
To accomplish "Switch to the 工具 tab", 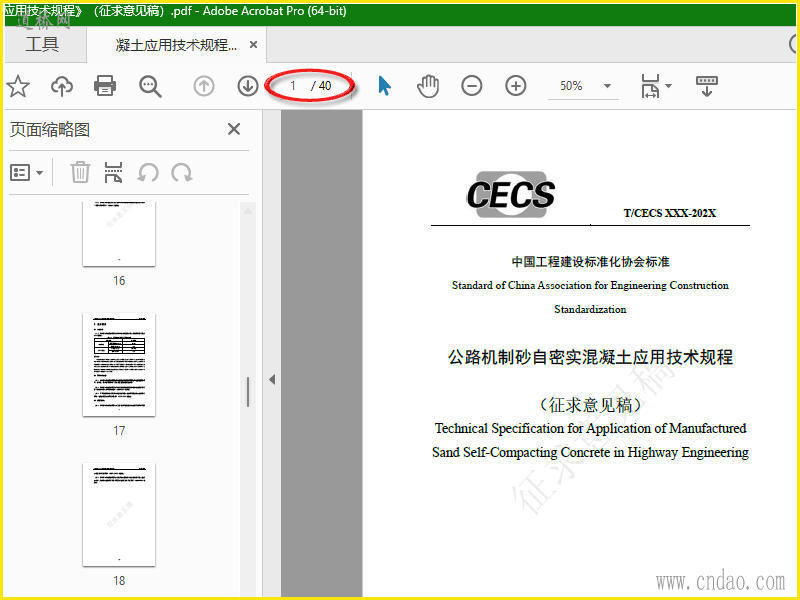I will 42,44.
